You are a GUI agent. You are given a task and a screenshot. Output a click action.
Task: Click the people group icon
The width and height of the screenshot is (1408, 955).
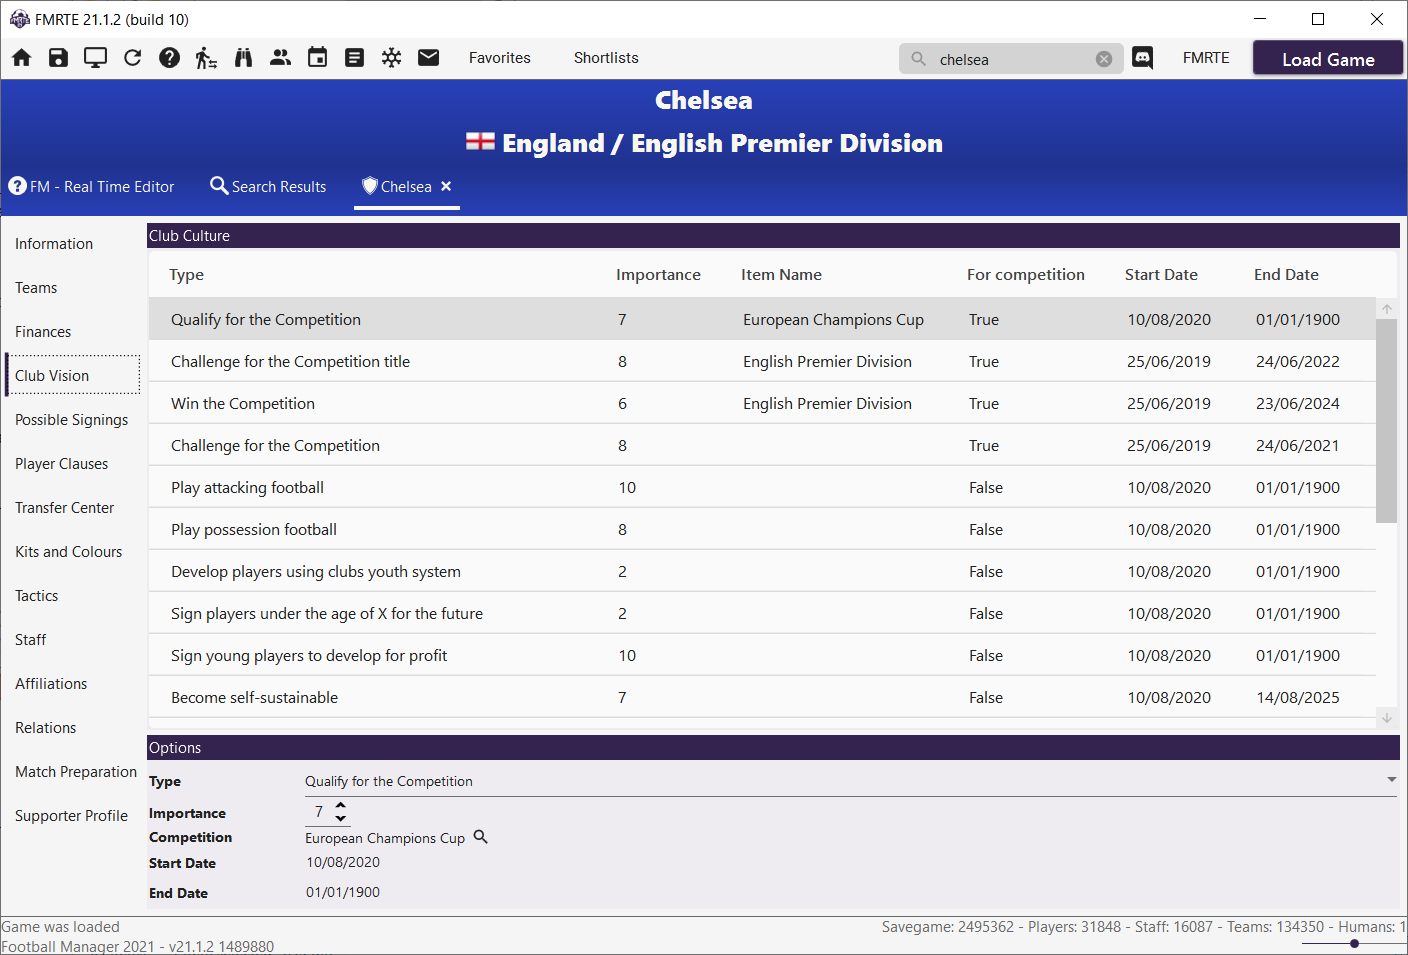click(x=281, y=58)
